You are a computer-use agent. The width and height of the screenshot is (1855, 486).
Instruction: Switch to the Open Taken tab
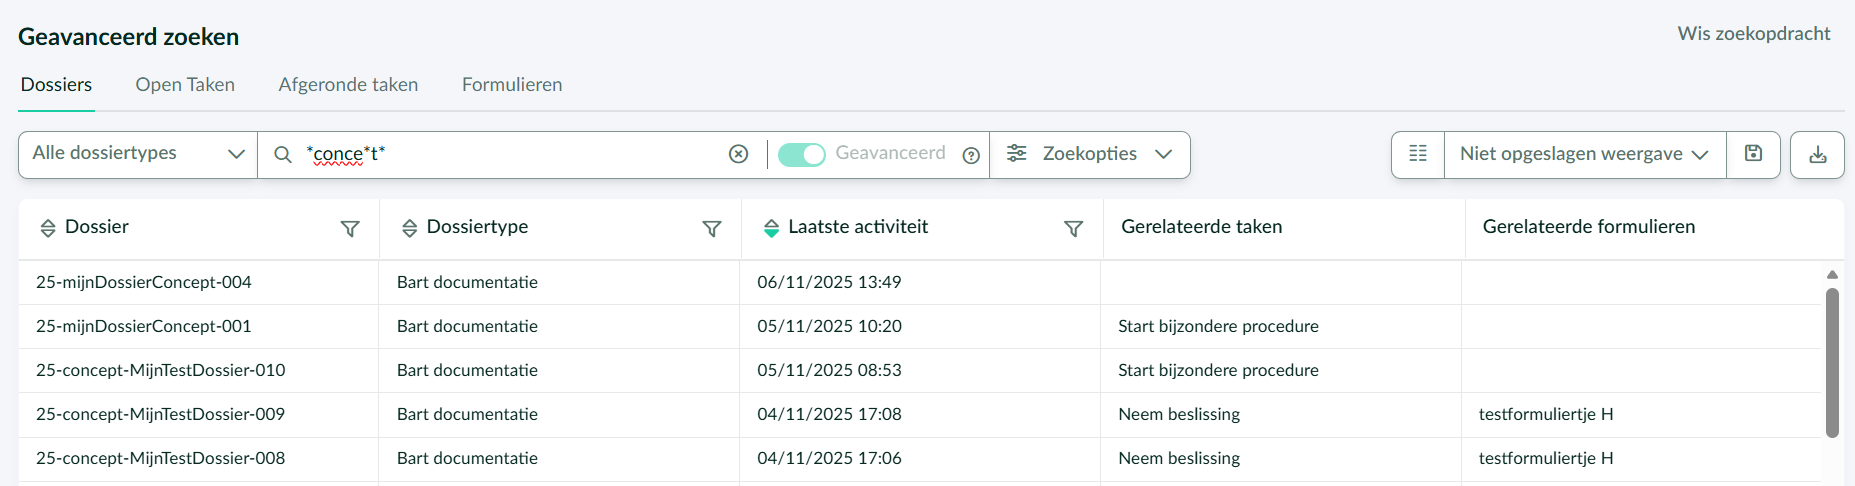click(185, 85)
